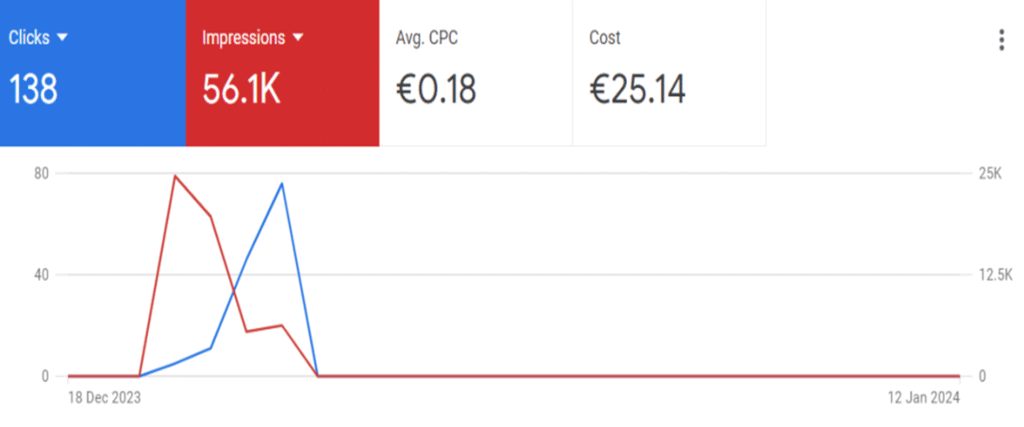1024x427 pixels.
Task: Click the red impressions line peak
Action: point(176,176)
